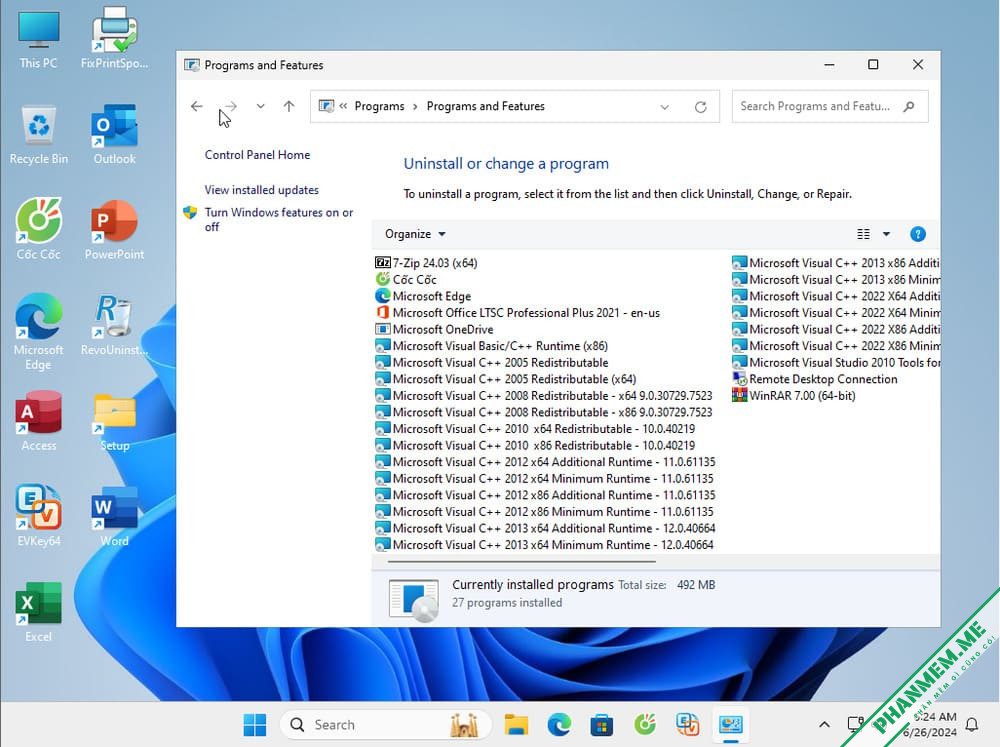Click the search magnifier in Programs search box
This screenshot has height=747, width=1000.
(909, 107)
